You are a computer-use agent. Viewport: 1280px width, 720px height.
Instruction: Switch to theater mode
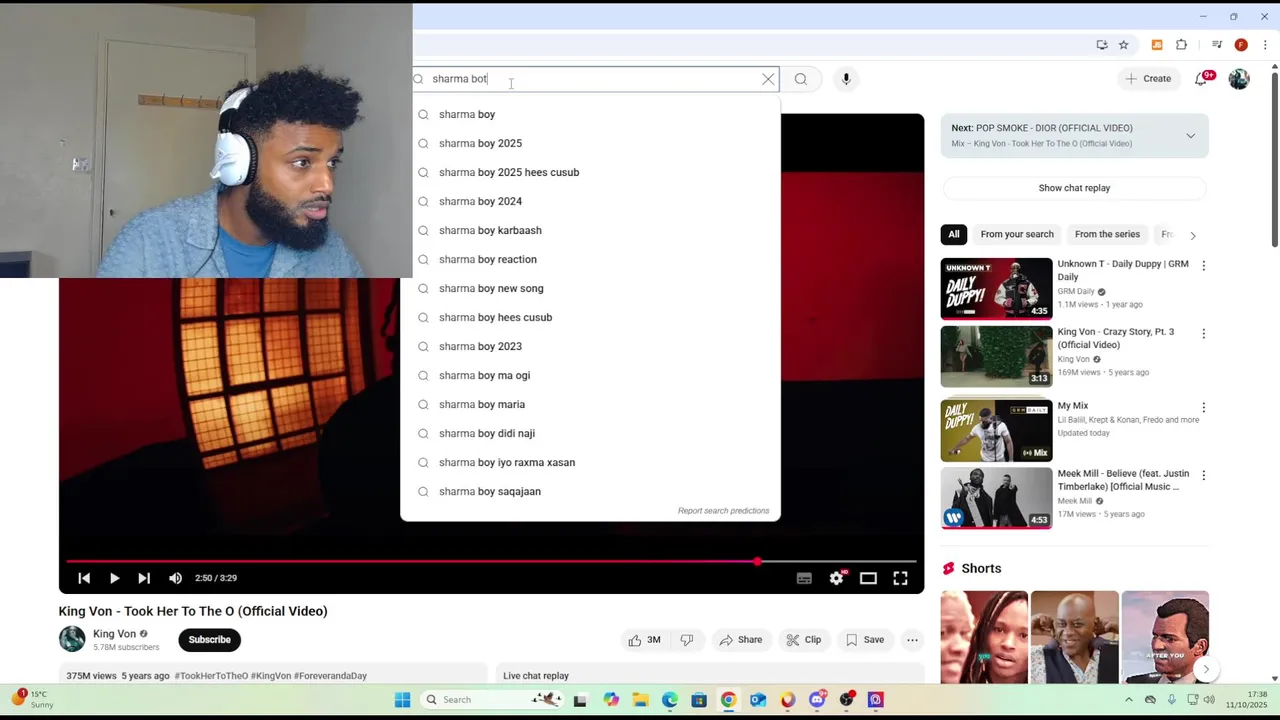(868, 578)
